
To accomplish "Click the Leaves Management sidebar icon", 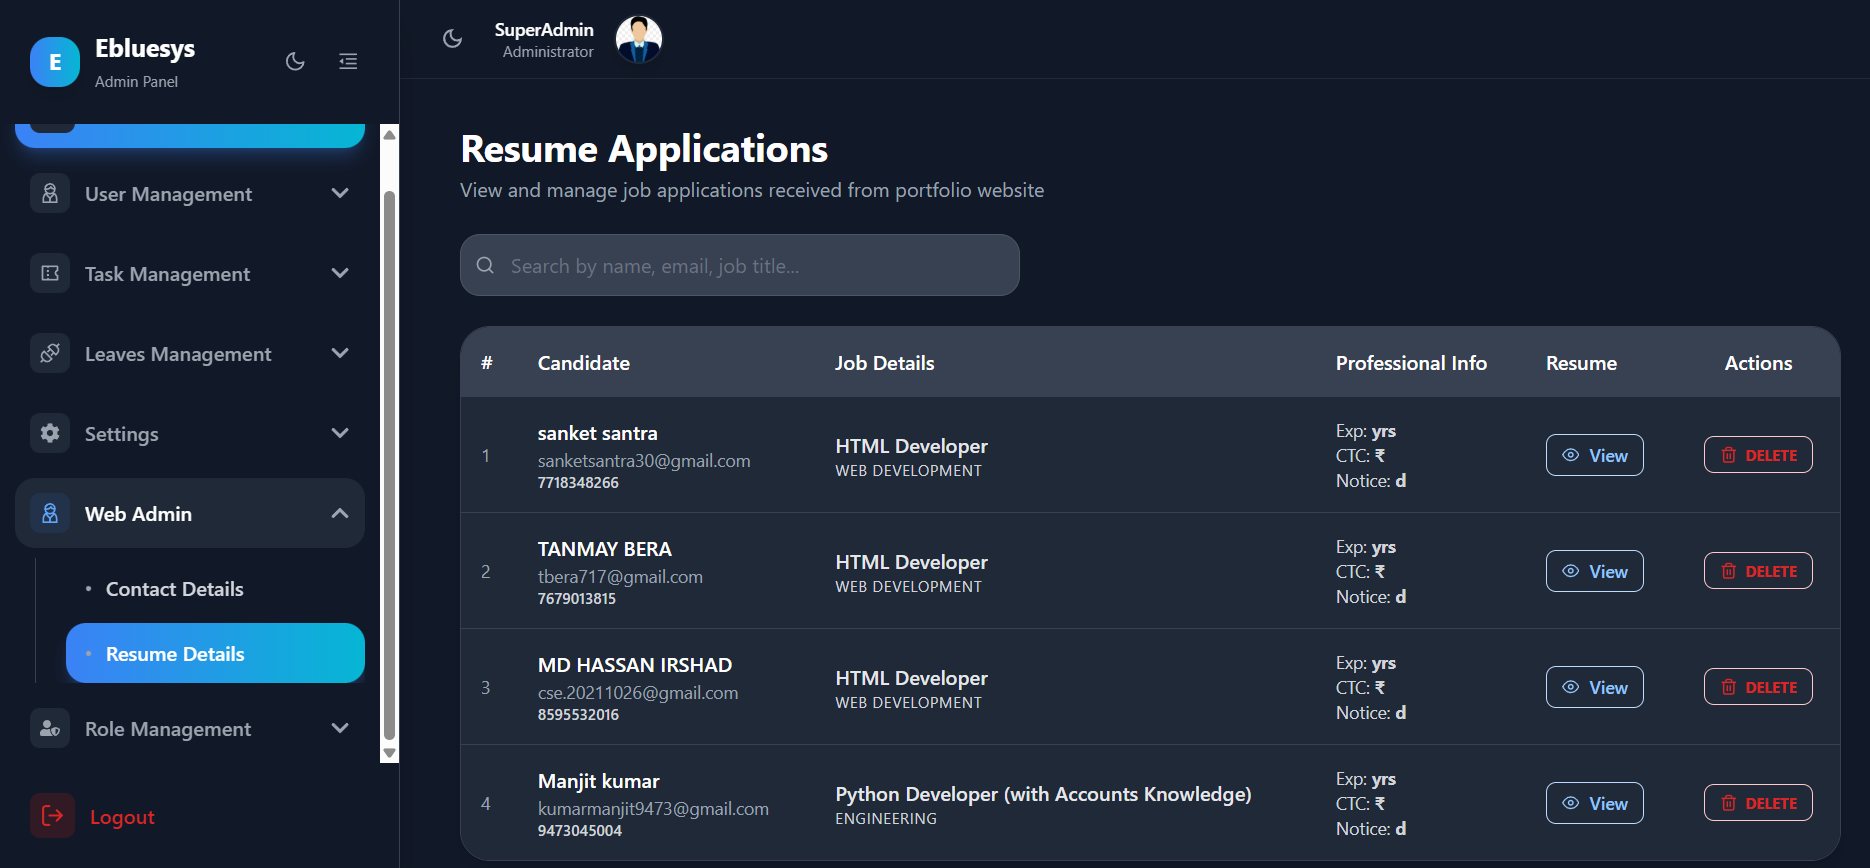I will (x=50, y=353).
